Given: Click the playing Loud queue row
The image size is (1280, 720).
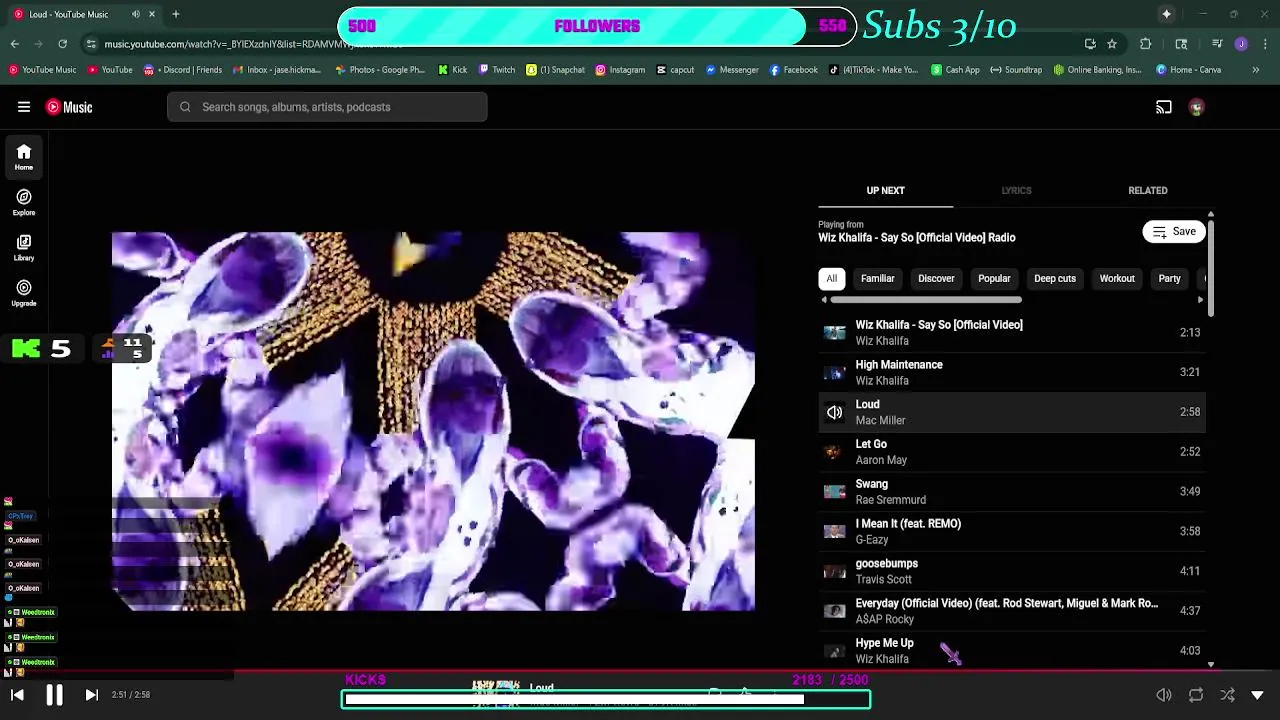Looking at the screenshot, I should click(x=1012, y=412).
